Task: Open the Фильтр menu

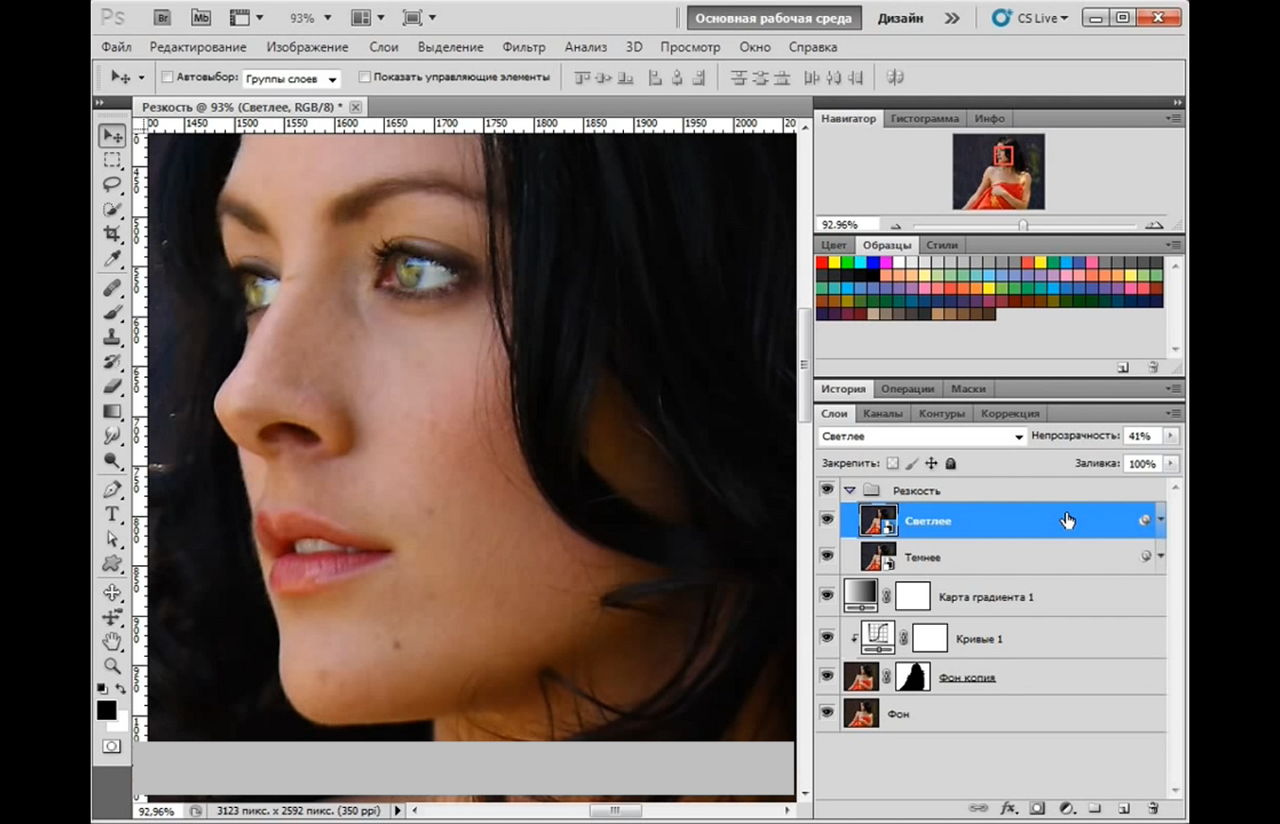Action: [524, 47]
